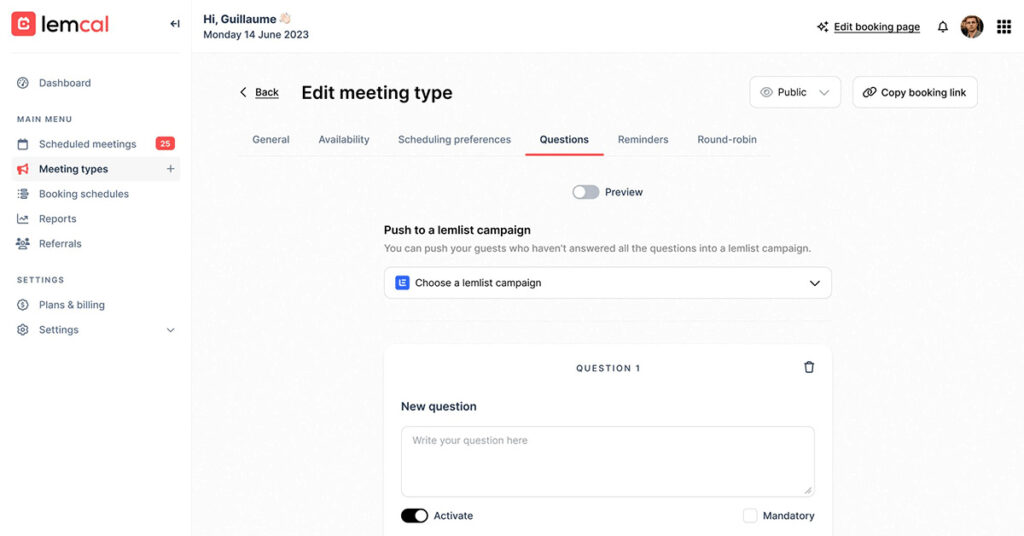Open the user profile avatar
The image size is (1024, 536).
click(x=972, y=27)
